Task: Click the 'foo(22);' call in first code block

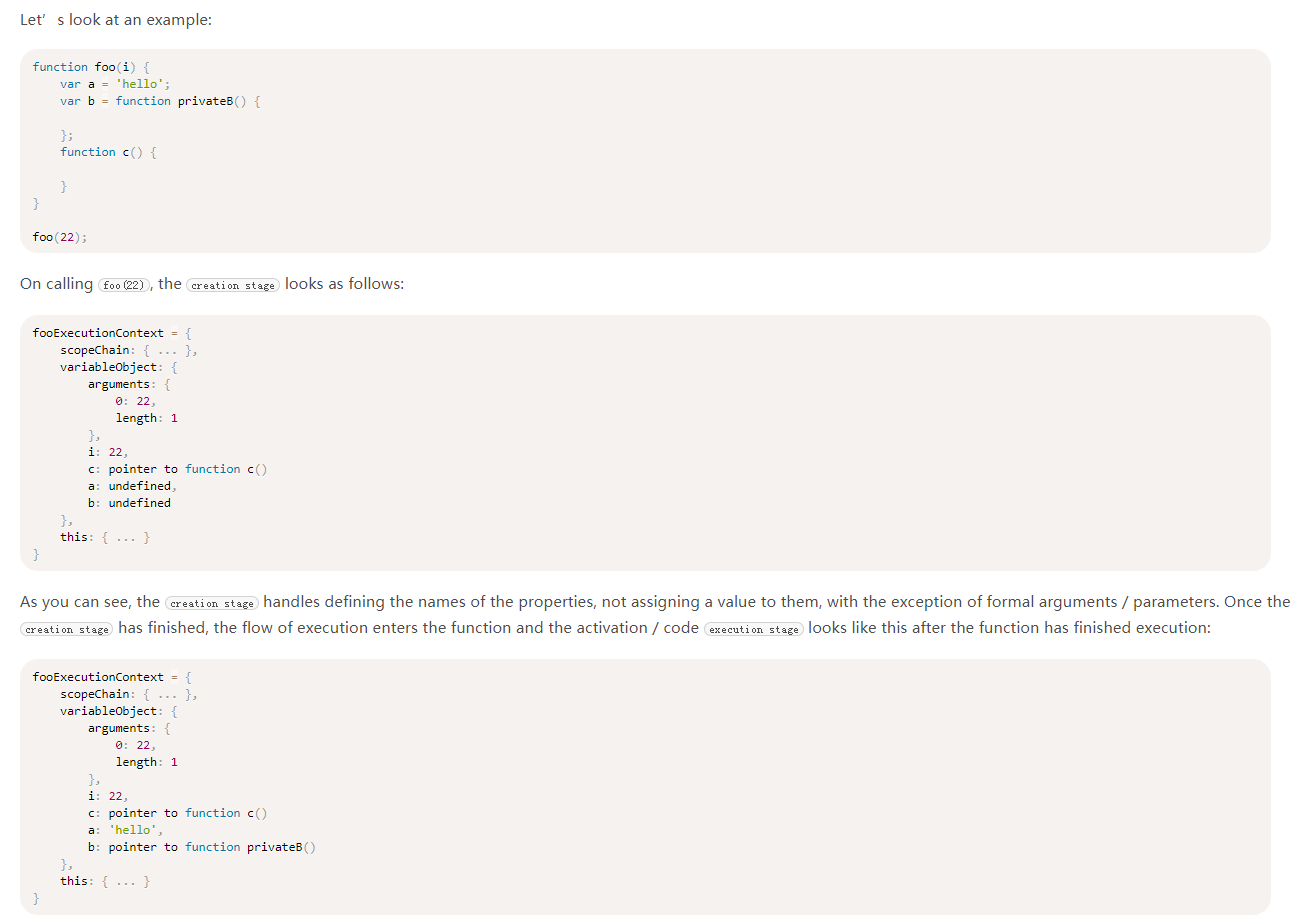Action: click(60, 237)
